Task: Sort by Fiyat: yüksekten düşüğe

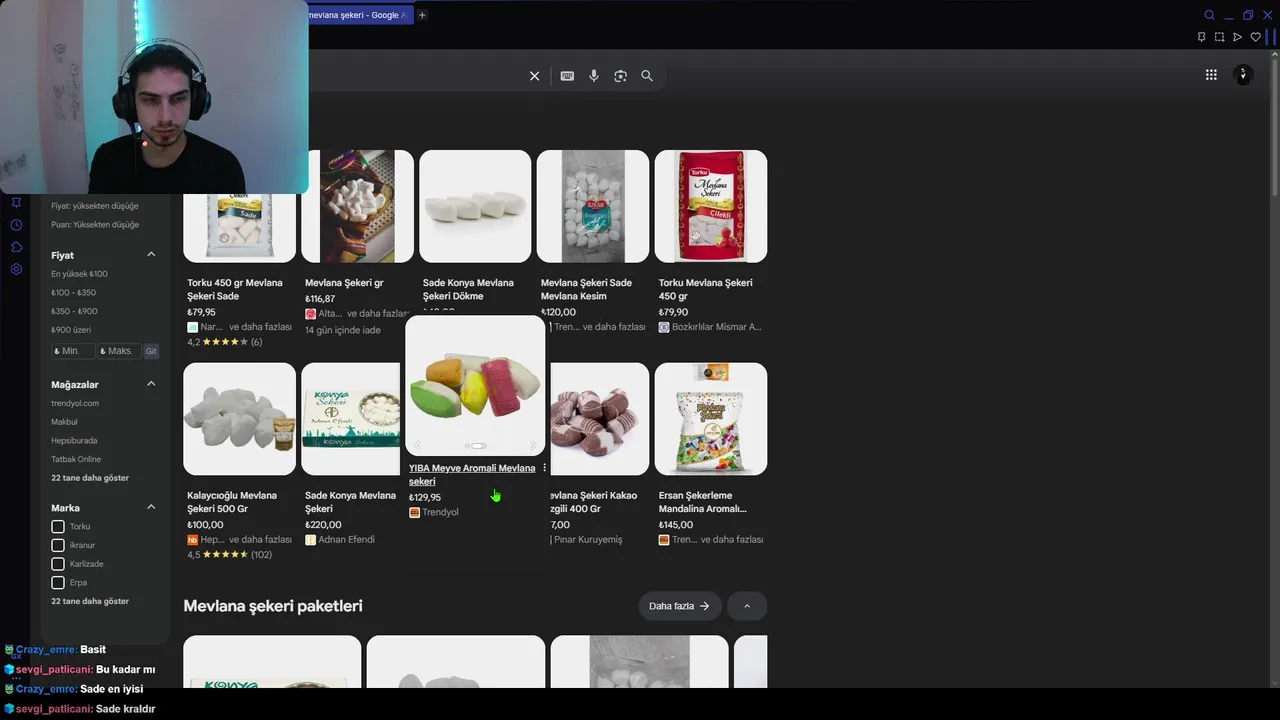Action: (x=95, y=206)
